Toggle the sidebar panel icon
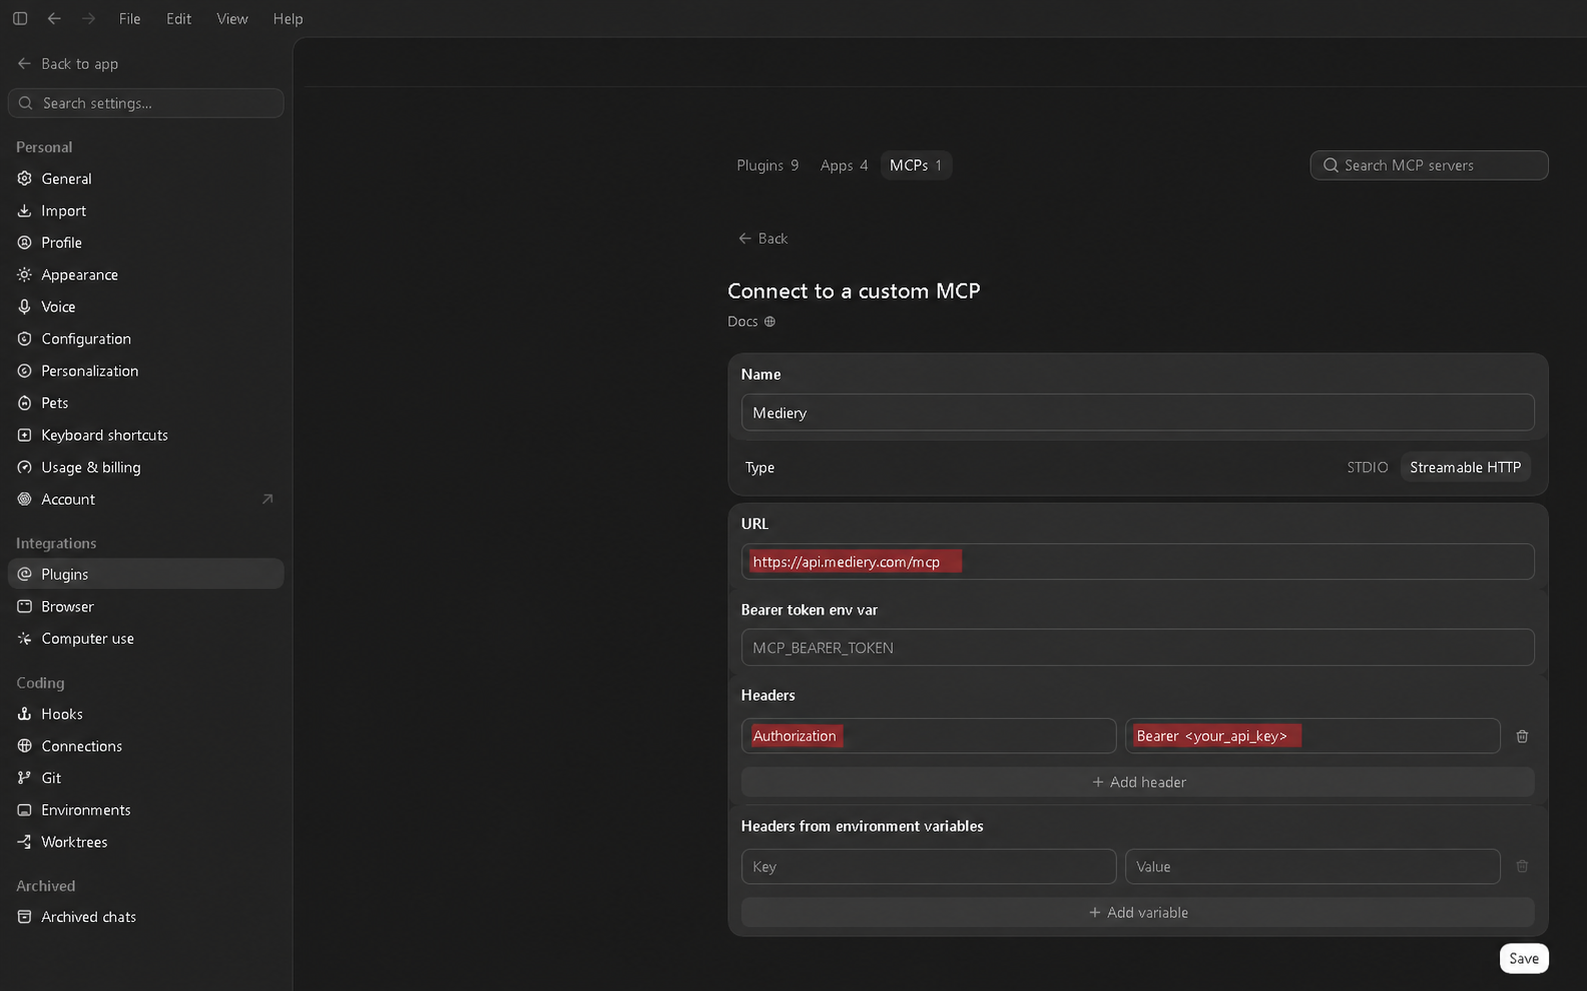Viewport: 1587px width, 991px height. pos(20,19)
